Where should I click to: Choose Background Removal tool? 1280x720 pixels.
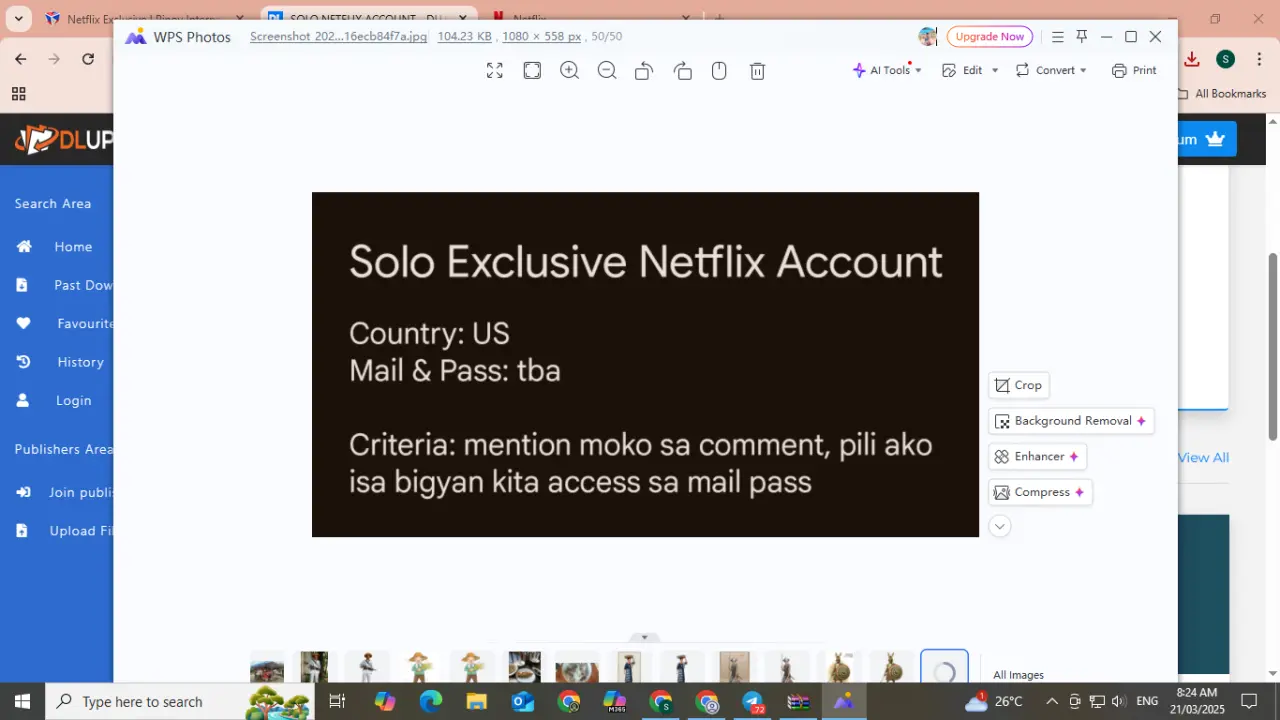1071,421
